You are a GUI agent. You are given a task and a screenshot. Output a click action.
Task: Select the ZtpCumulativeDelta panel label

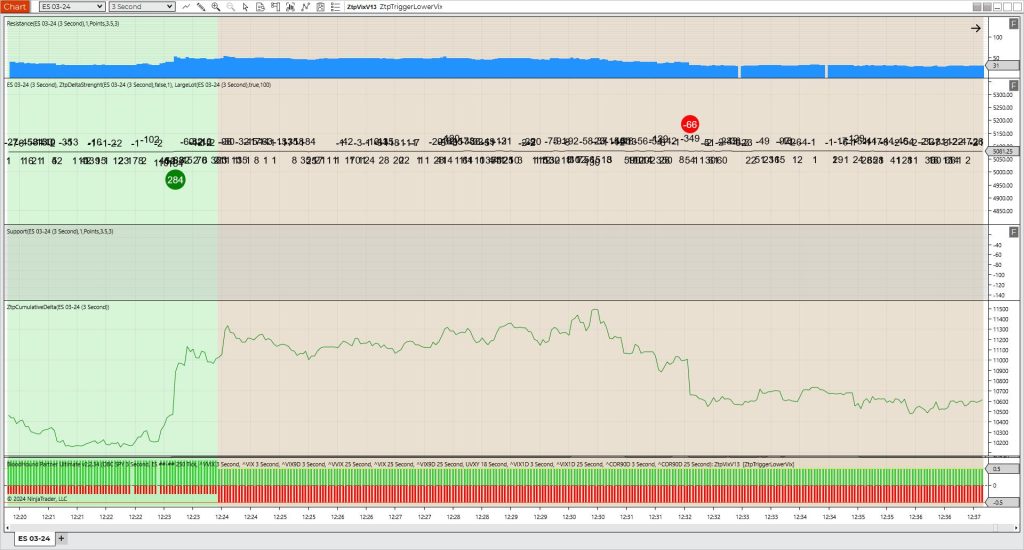tap(58, 307)
